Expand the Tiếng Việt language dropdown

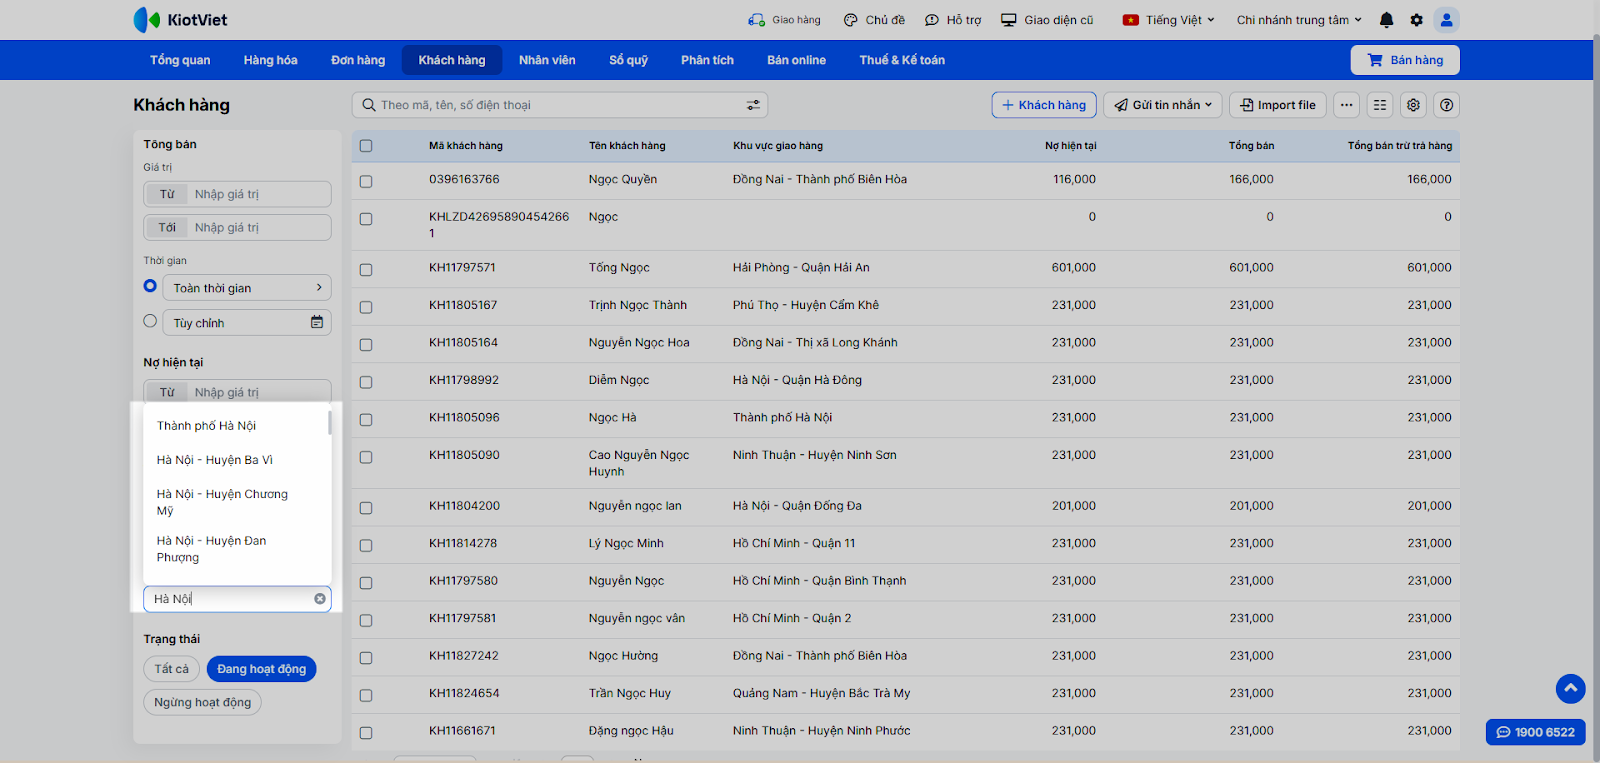[1169, 20]
